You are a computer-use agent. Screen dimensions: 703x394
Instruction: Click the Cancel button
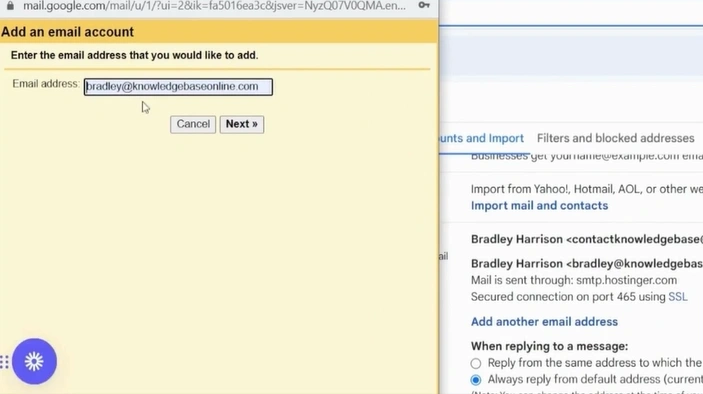click(193, 124)
